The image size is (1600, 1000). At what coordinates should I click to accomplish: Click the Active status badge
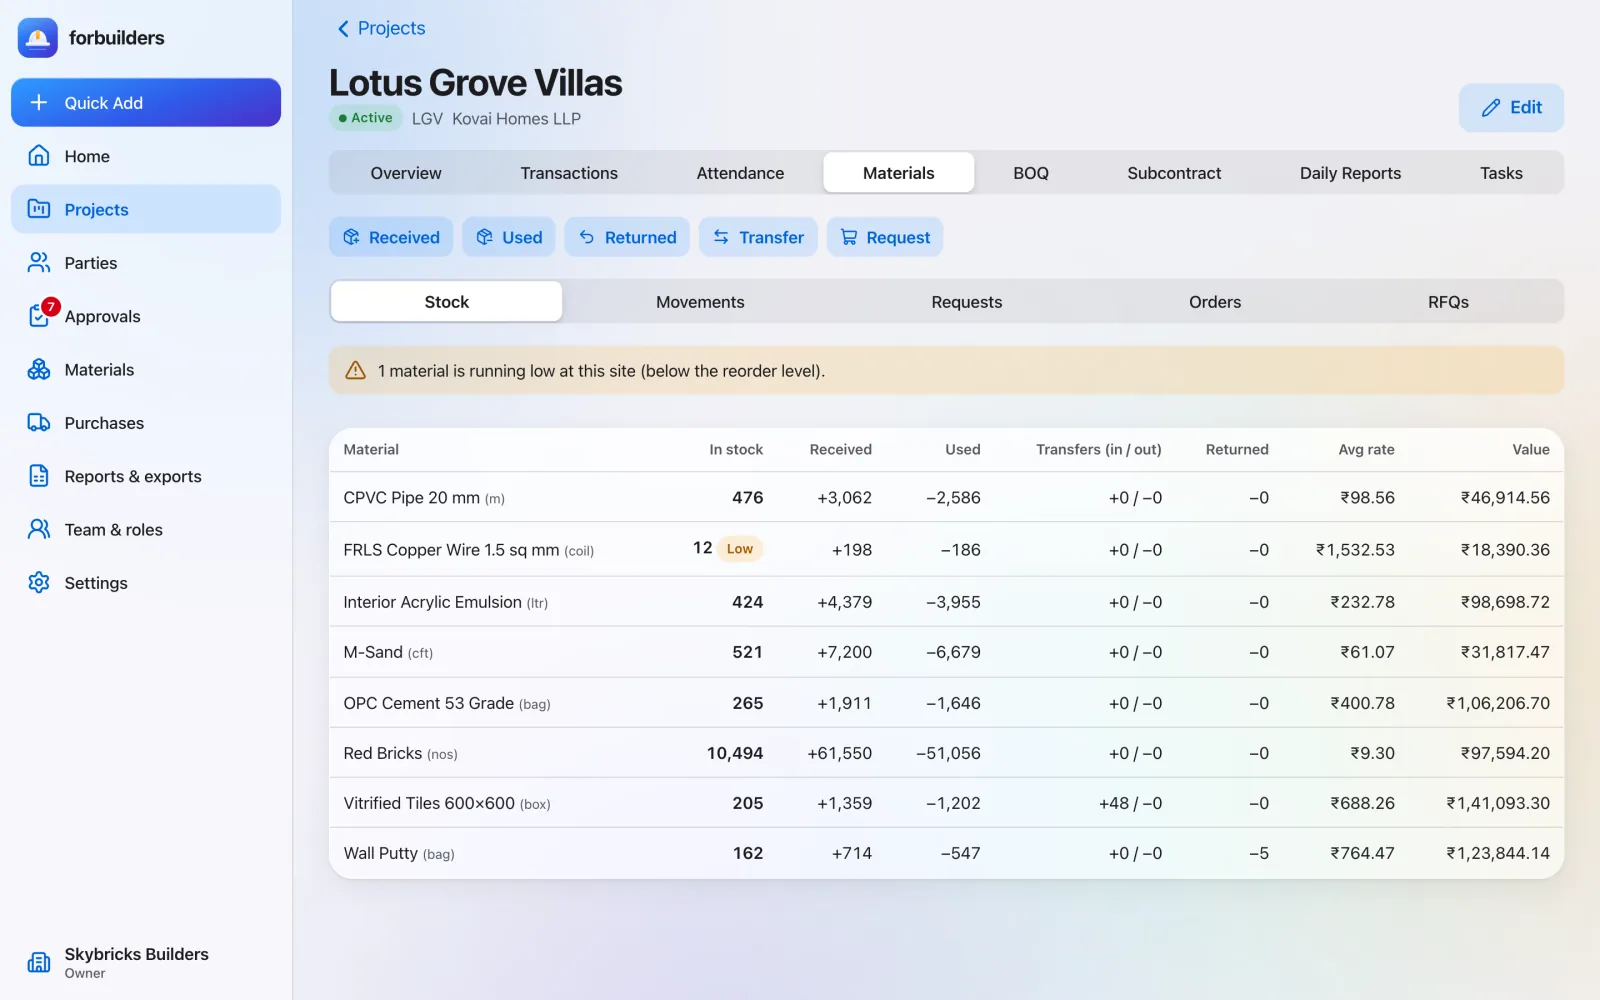[366, 118]
